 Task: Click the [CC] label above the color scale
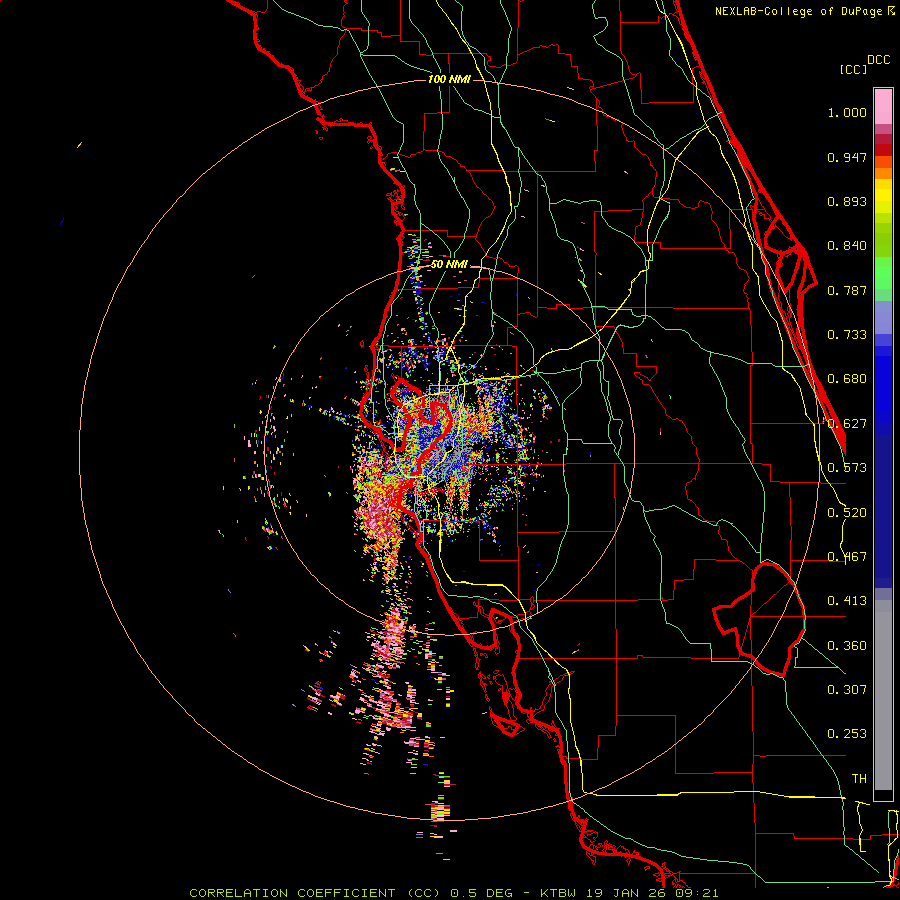[x=853, y=69]
